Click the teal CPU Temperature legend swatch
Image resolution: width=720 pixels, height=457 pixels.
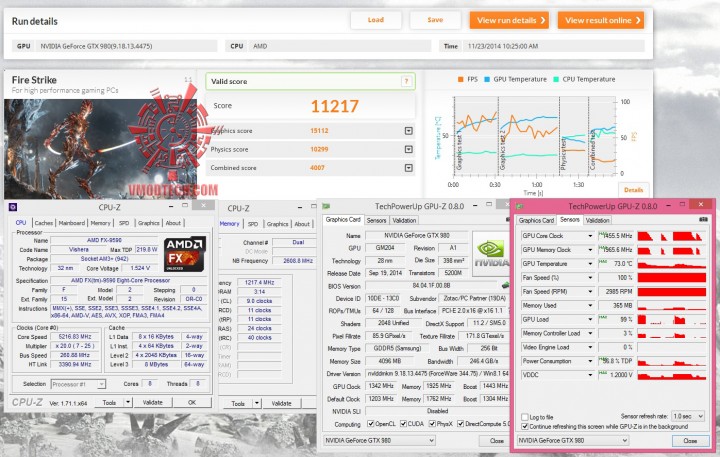pyautogui.click(x=556, y=79)
